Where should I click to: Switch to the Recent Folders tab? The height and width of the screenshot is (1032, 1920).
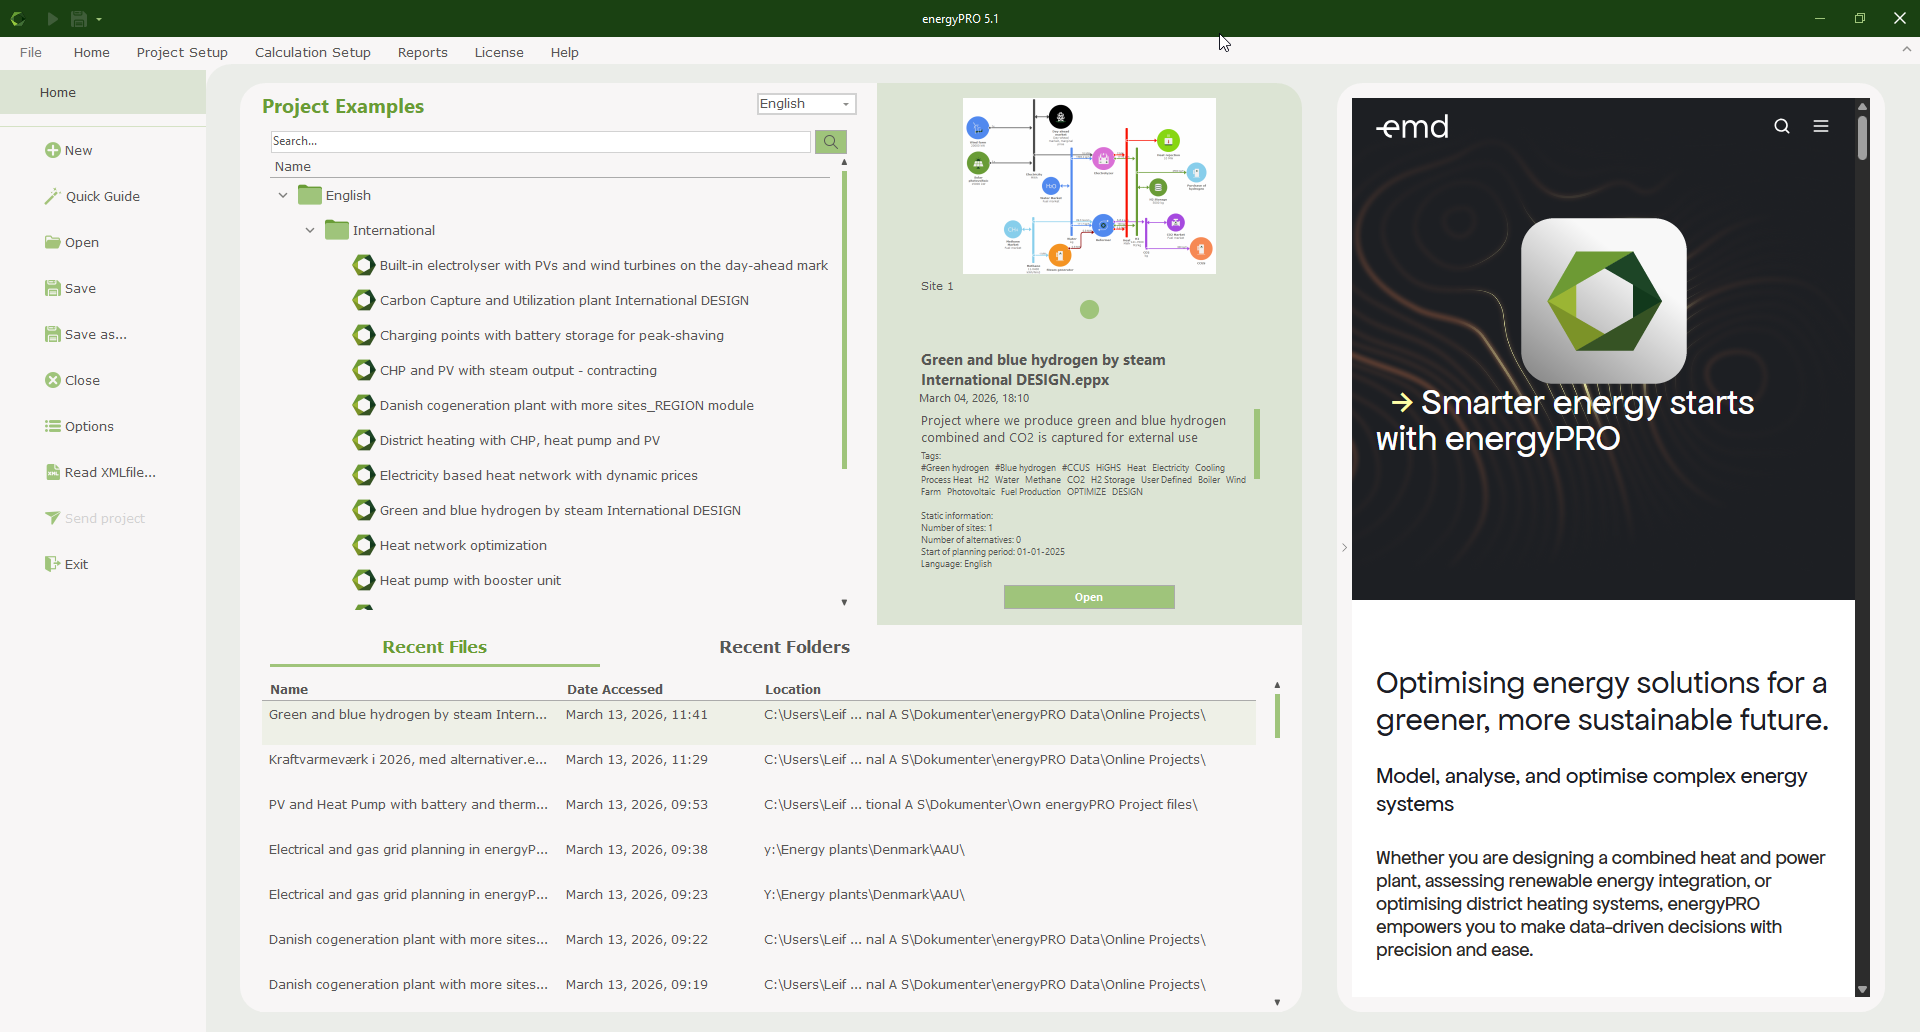click(785, 647)
